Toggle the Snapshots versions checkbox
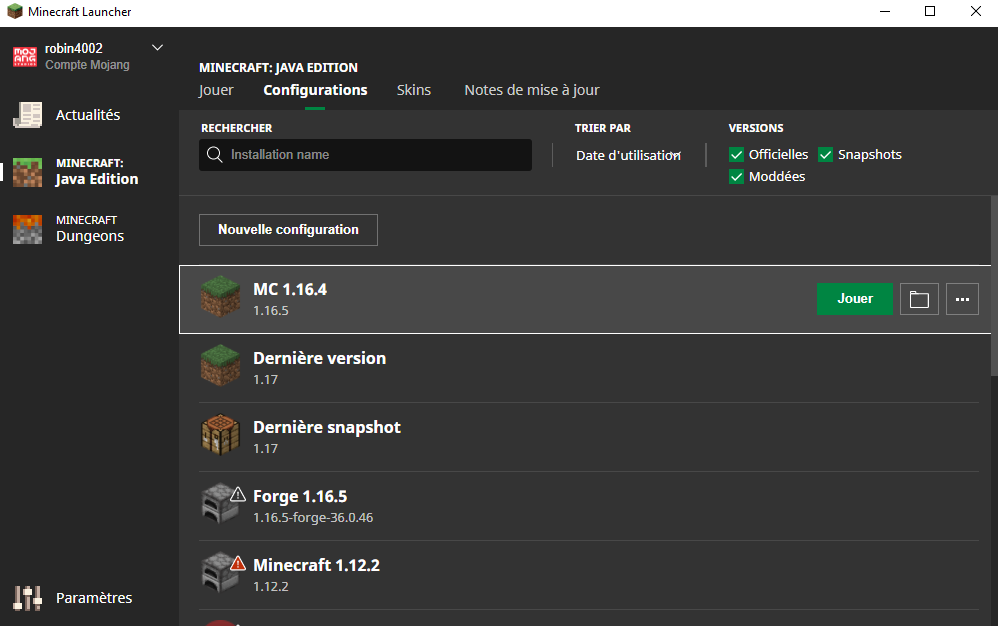Screen dimensions: 998x626 point(826,155)
